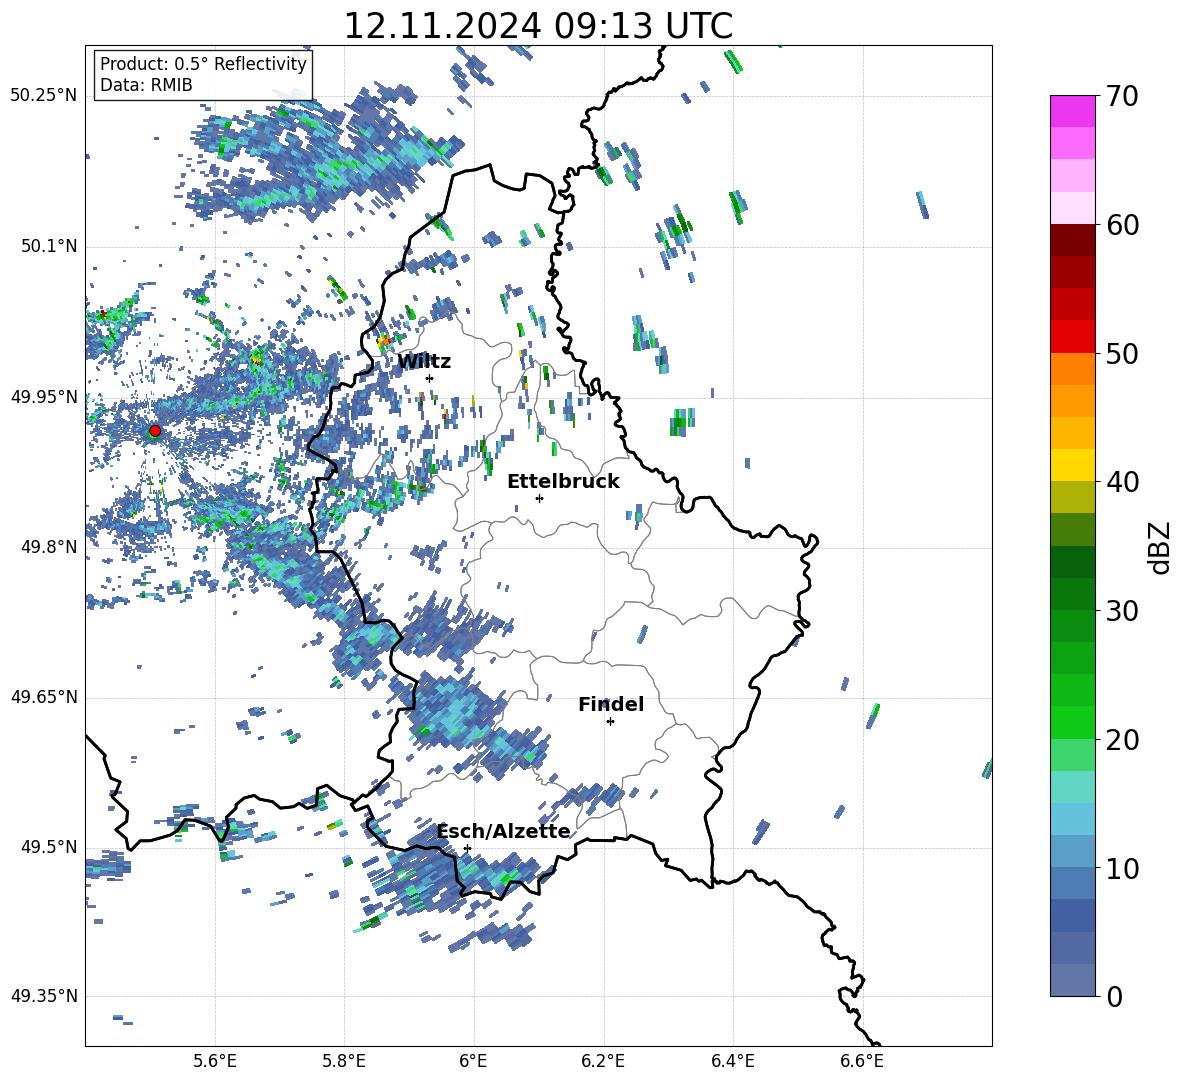
Task: Click the Ettelbruck city label
Action: (x=563, y=482)
